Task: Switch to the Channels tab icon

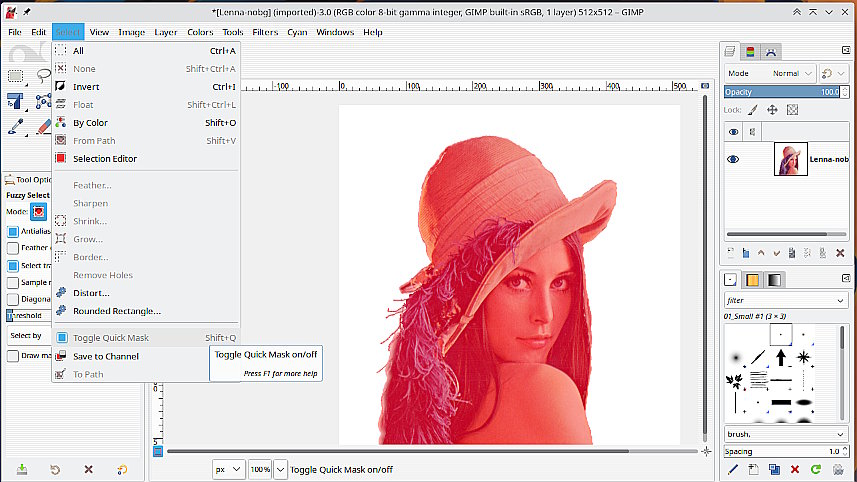Action: pos(751,51)
